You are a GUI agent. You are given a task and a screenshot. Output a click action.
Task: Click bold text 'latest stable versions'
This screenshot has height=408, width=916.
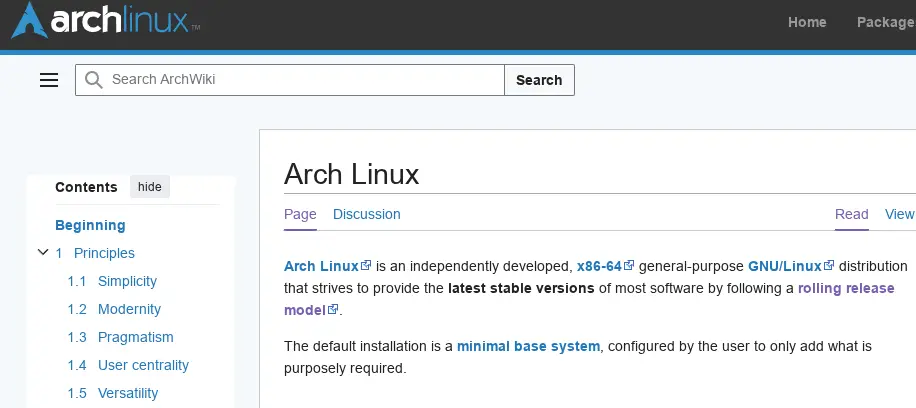[x=521, y=288]
